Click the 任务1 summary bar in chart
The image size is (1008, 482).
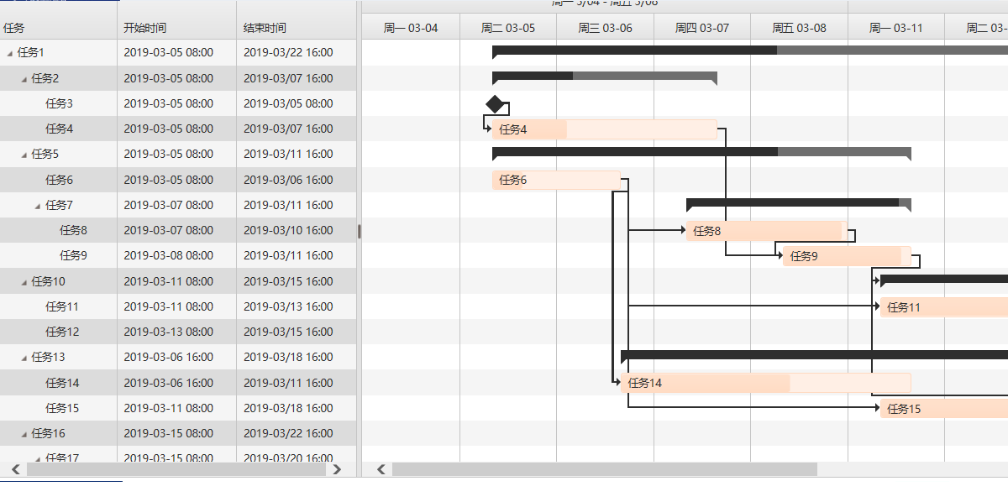pyautogui.click(x=750, y=50)
